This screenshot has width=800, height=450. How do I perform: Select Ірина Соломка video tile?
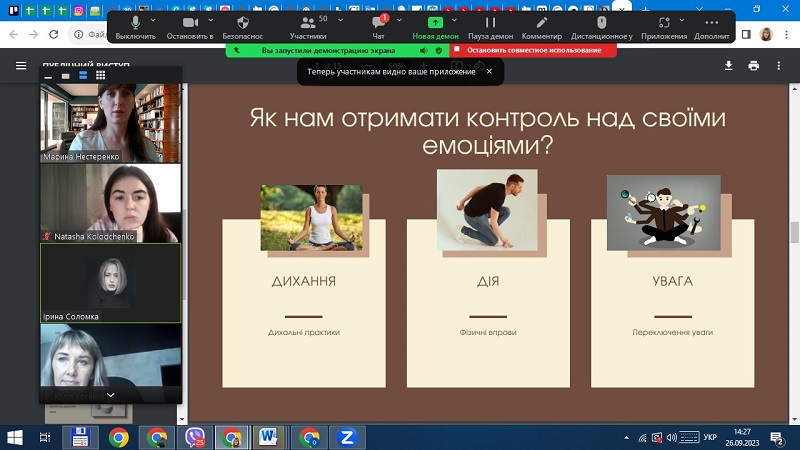pos(111,283)
